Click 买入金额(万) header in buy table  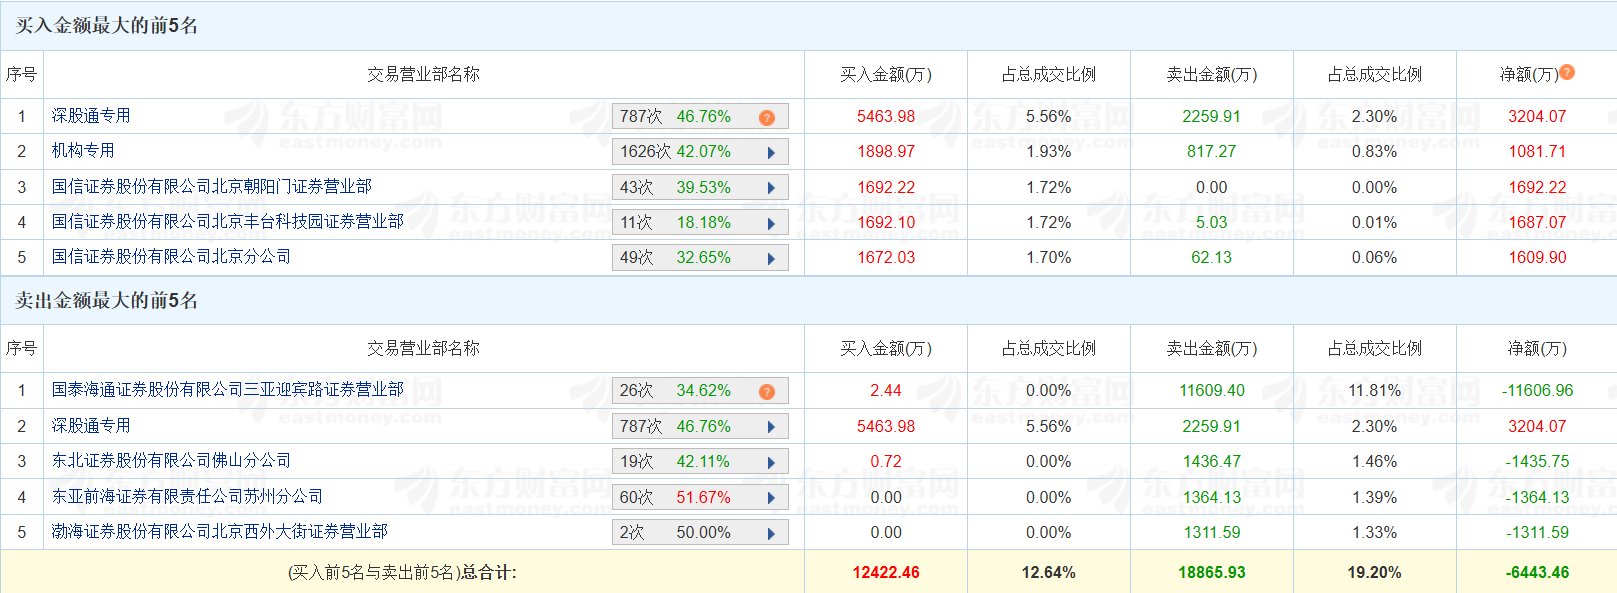coord(886,75)
